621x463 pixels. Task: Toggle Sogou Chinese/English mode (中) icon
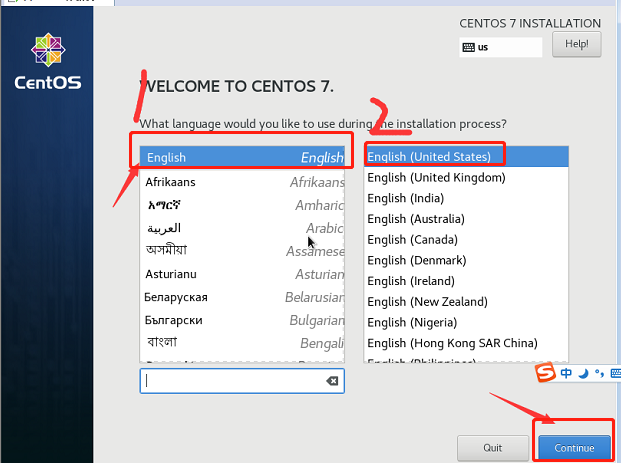[566, 373]
